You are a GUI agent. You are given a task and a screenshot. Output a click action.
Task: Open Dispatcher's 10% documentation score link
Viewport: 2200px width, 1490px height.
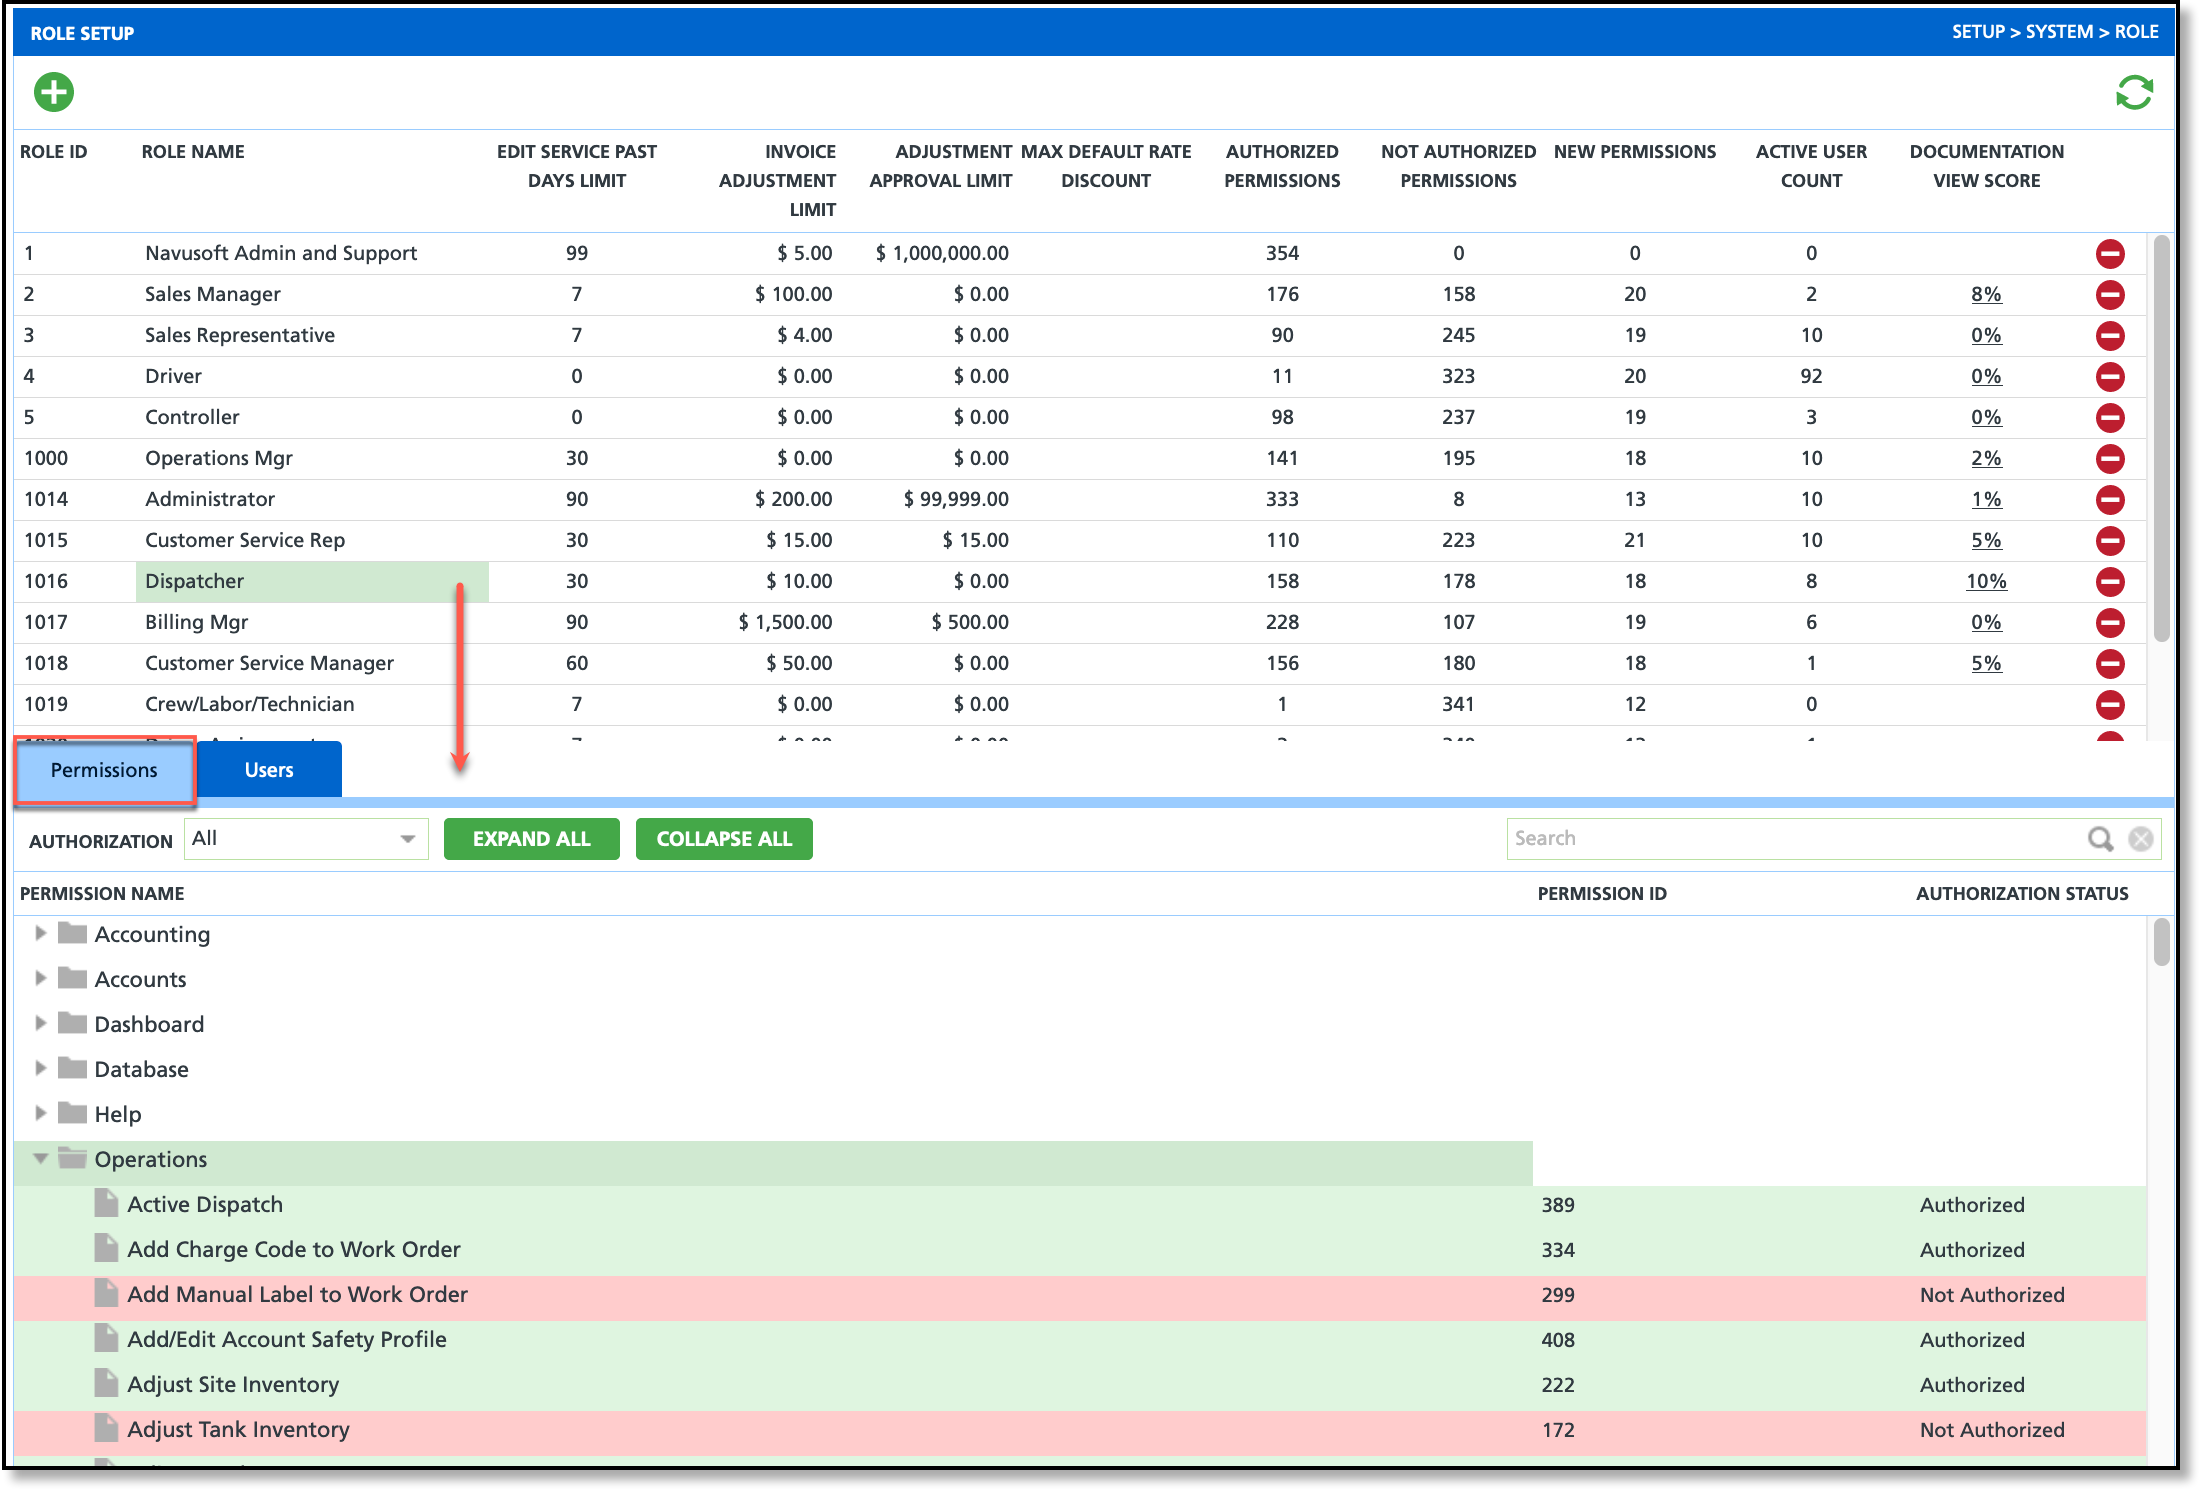1986,582
